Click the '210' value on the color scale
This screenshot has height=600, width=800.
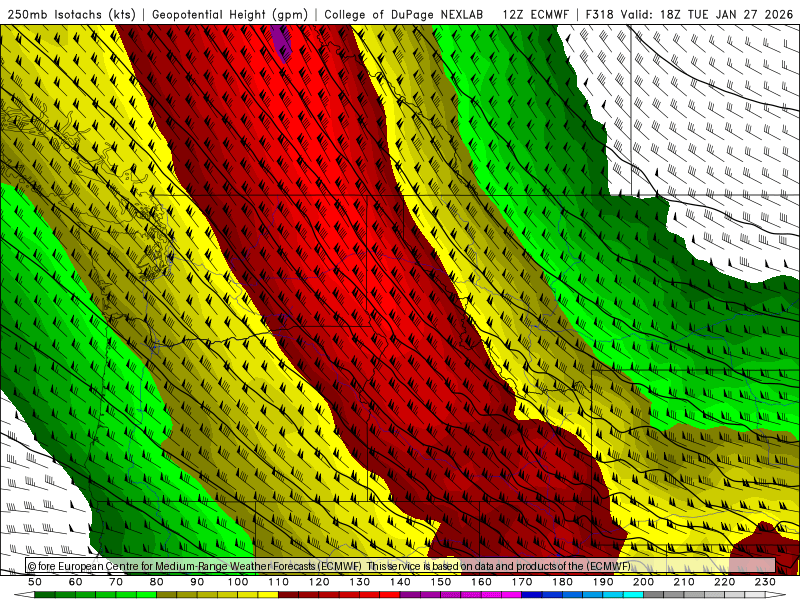(684, 582)
